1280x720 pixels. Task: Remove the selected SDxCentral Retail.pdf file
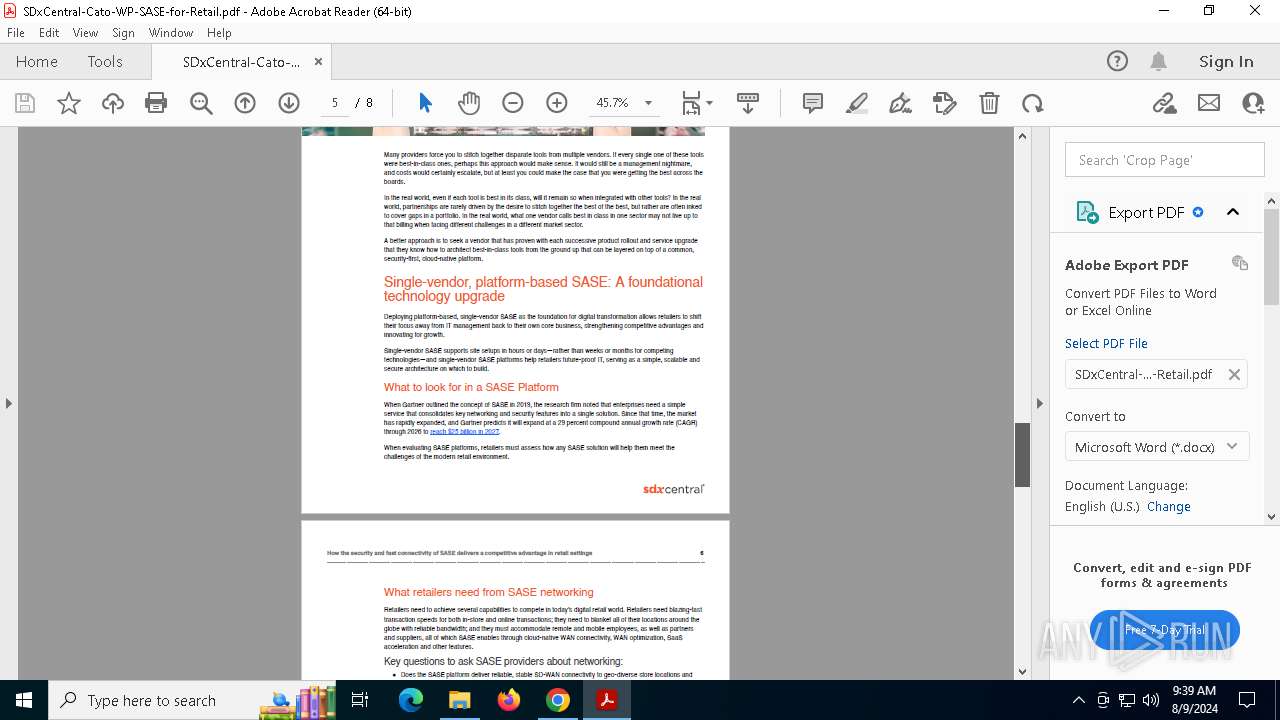point(1234,374)
